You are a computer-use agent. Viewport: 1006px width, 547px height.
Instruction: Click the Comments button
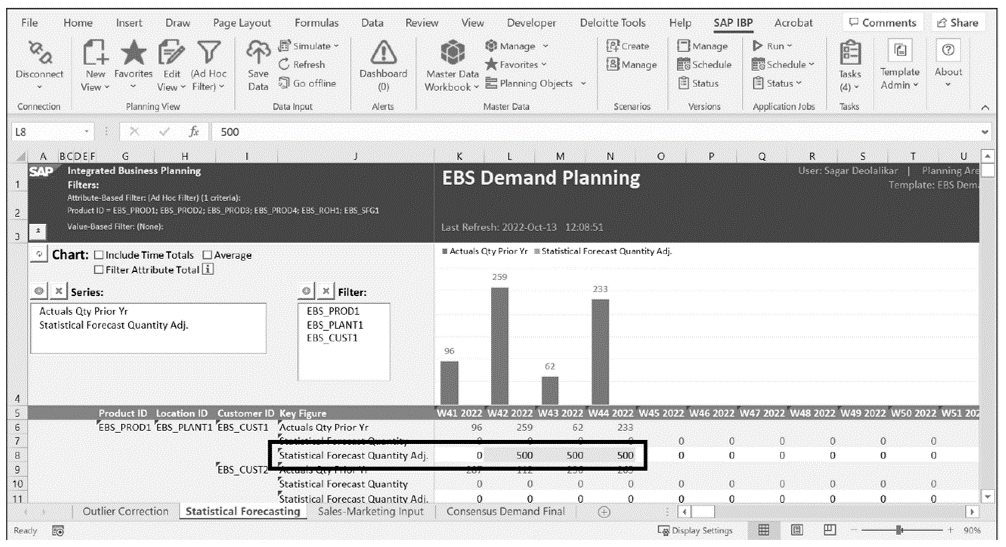[883, 22]
